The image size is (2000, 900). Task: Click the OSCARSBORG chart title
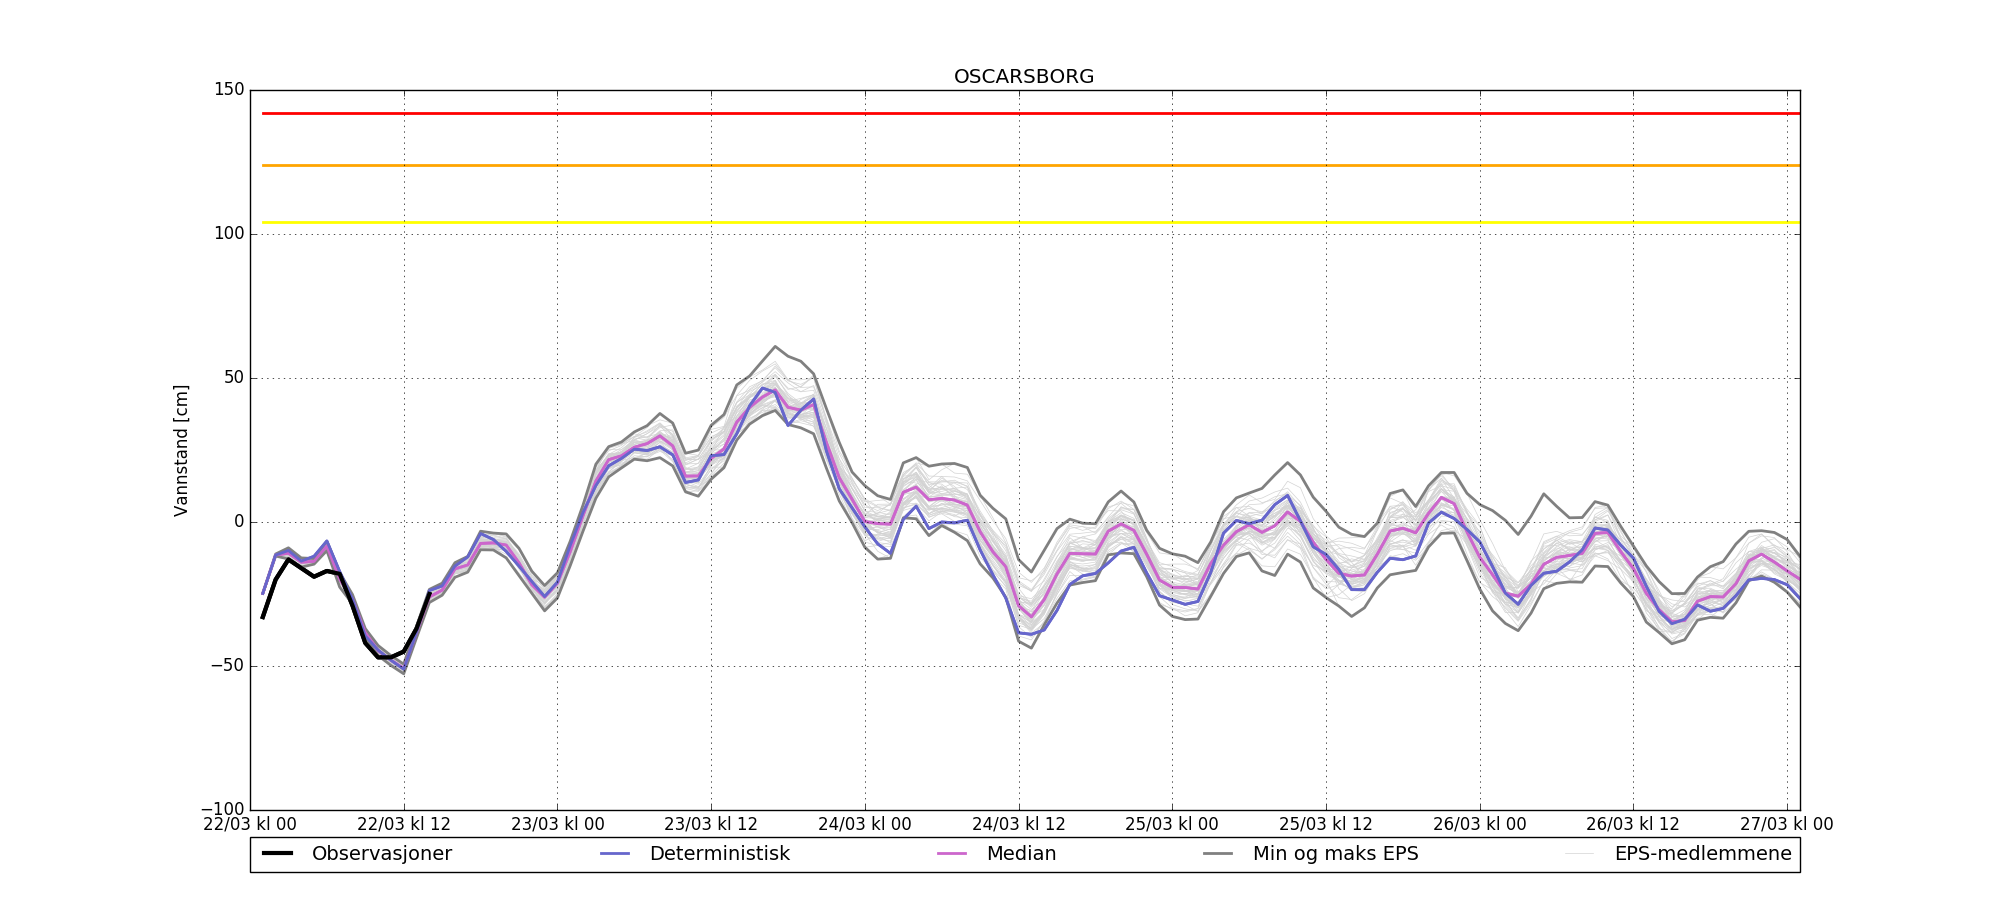point(1024,77)
